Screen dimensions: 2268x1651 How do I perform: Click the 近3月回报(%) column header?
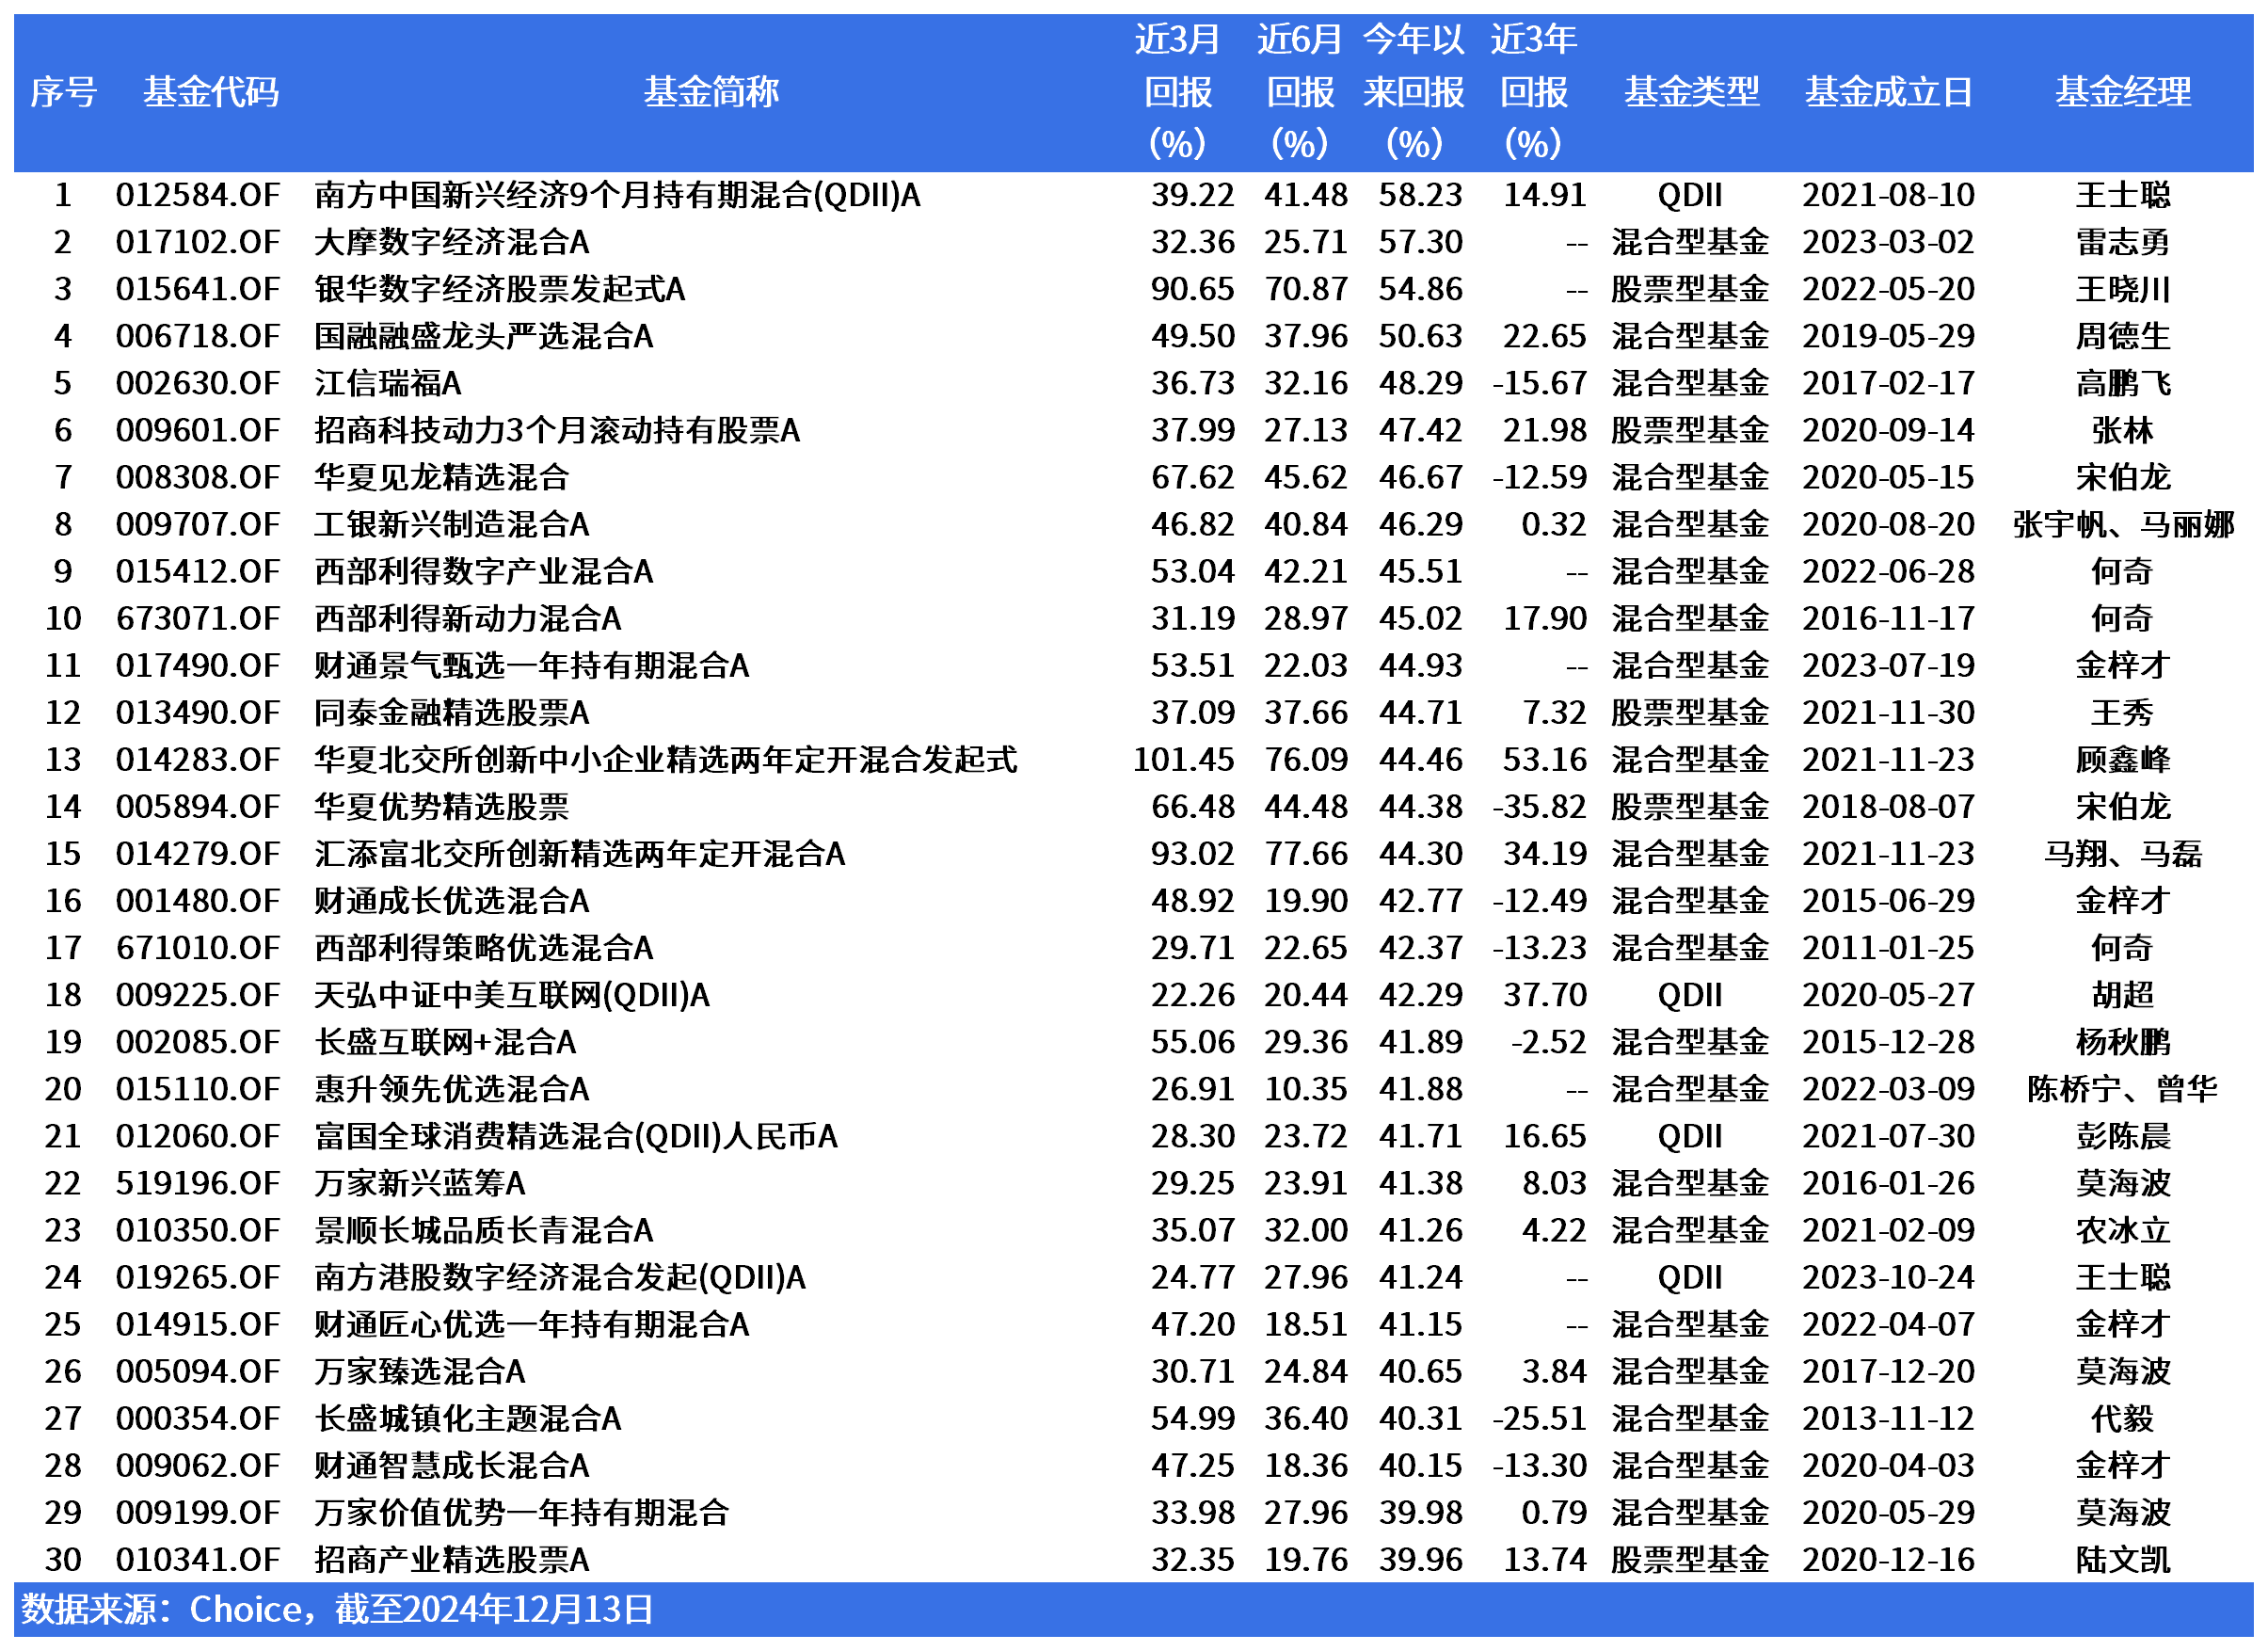coord(1178,92)
